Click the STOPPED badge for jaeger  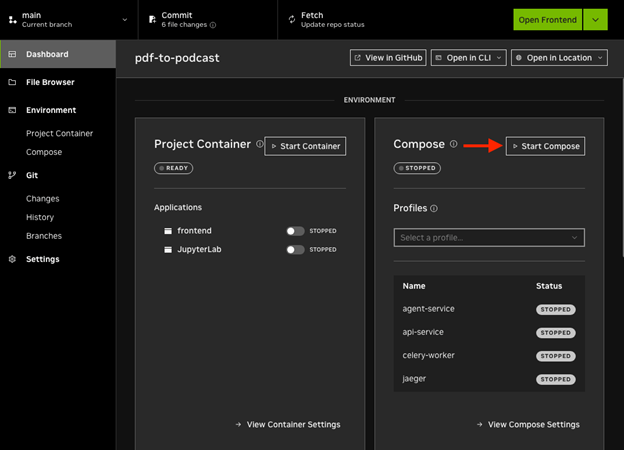(556, 380)
